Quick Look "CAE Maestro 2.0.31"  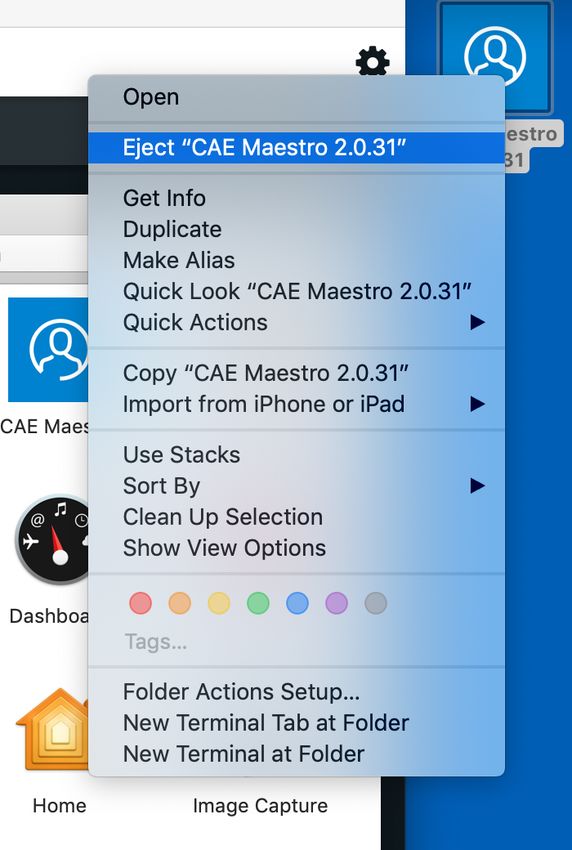(296, 291)
